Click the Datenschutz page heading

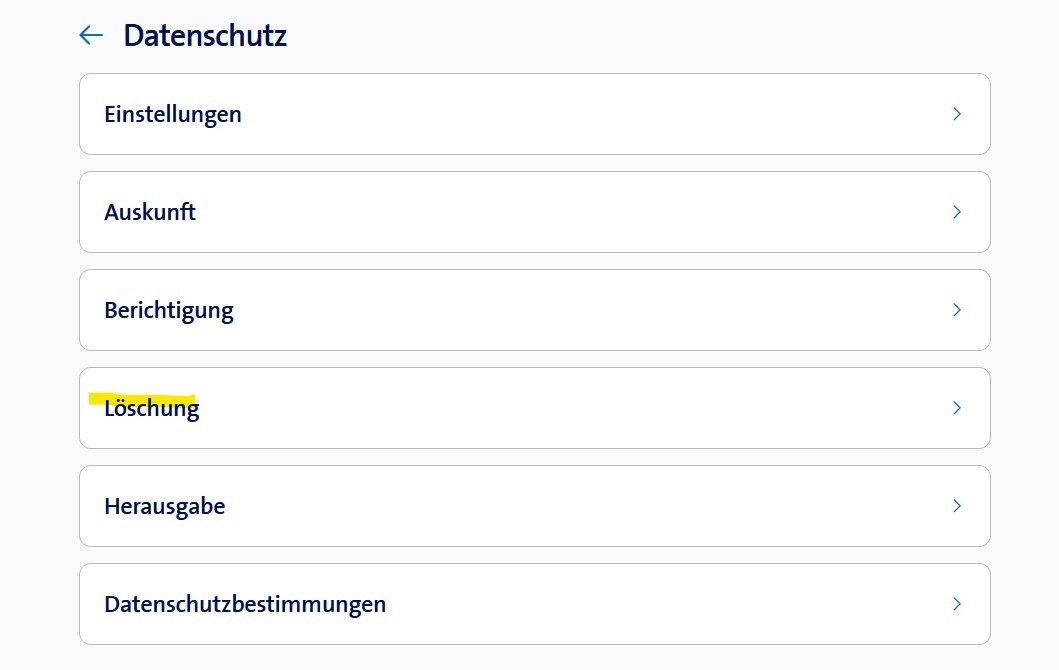pos(205,36)
